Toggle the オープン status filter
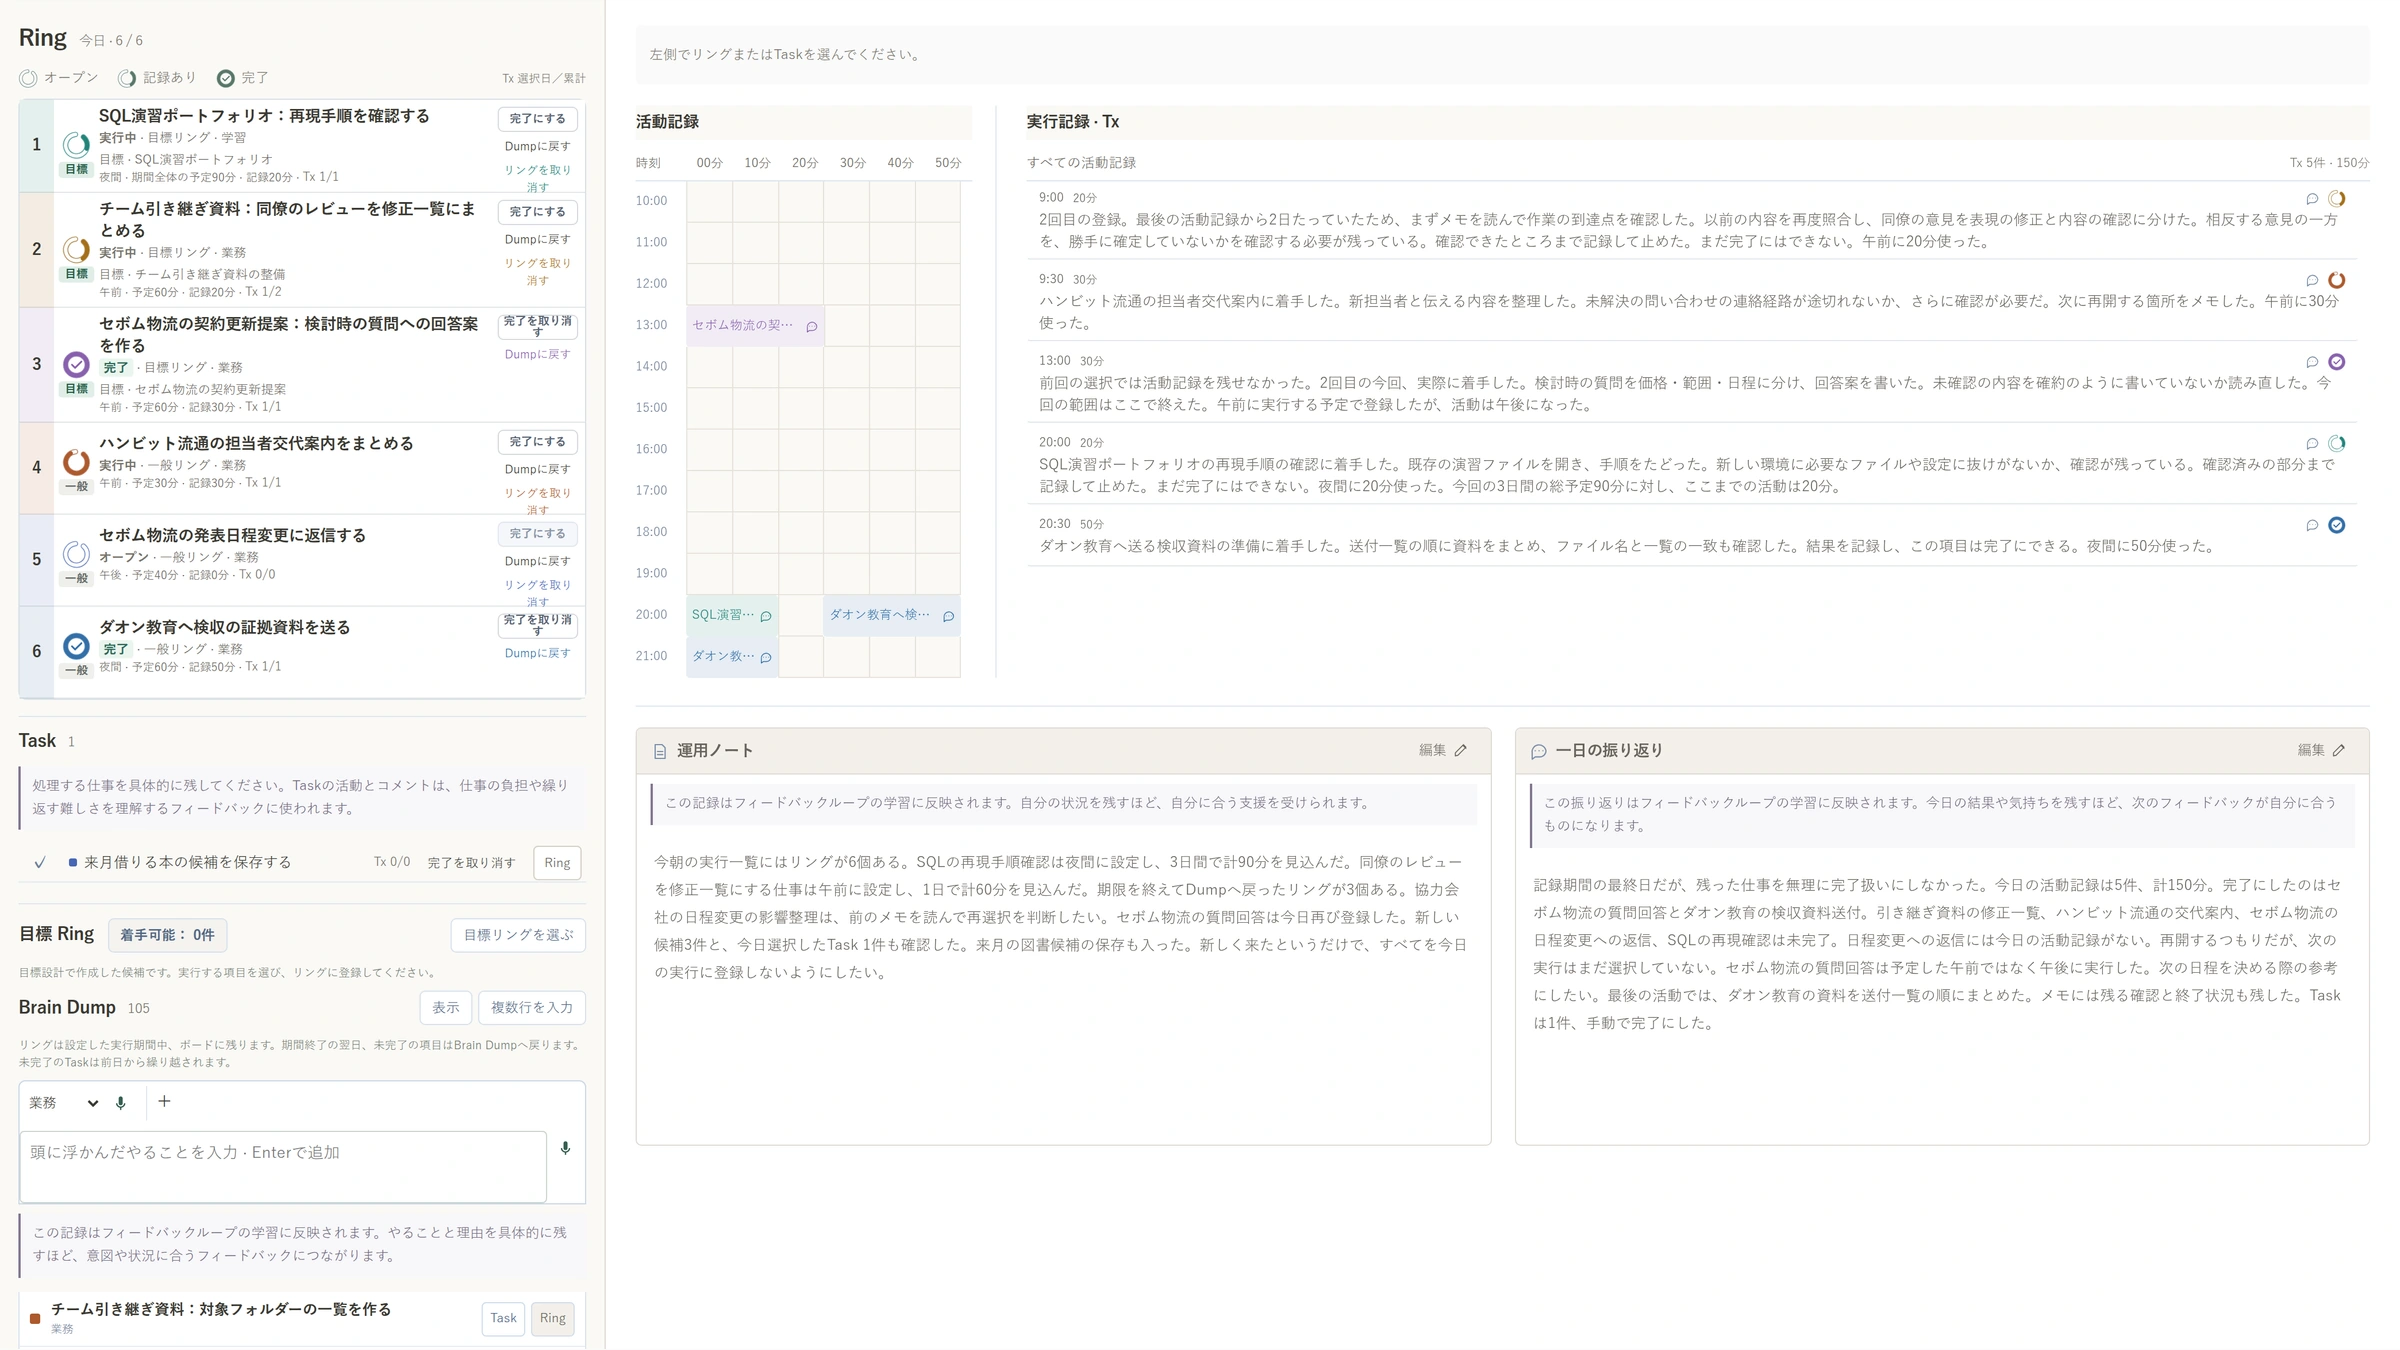 pos(59,78)
